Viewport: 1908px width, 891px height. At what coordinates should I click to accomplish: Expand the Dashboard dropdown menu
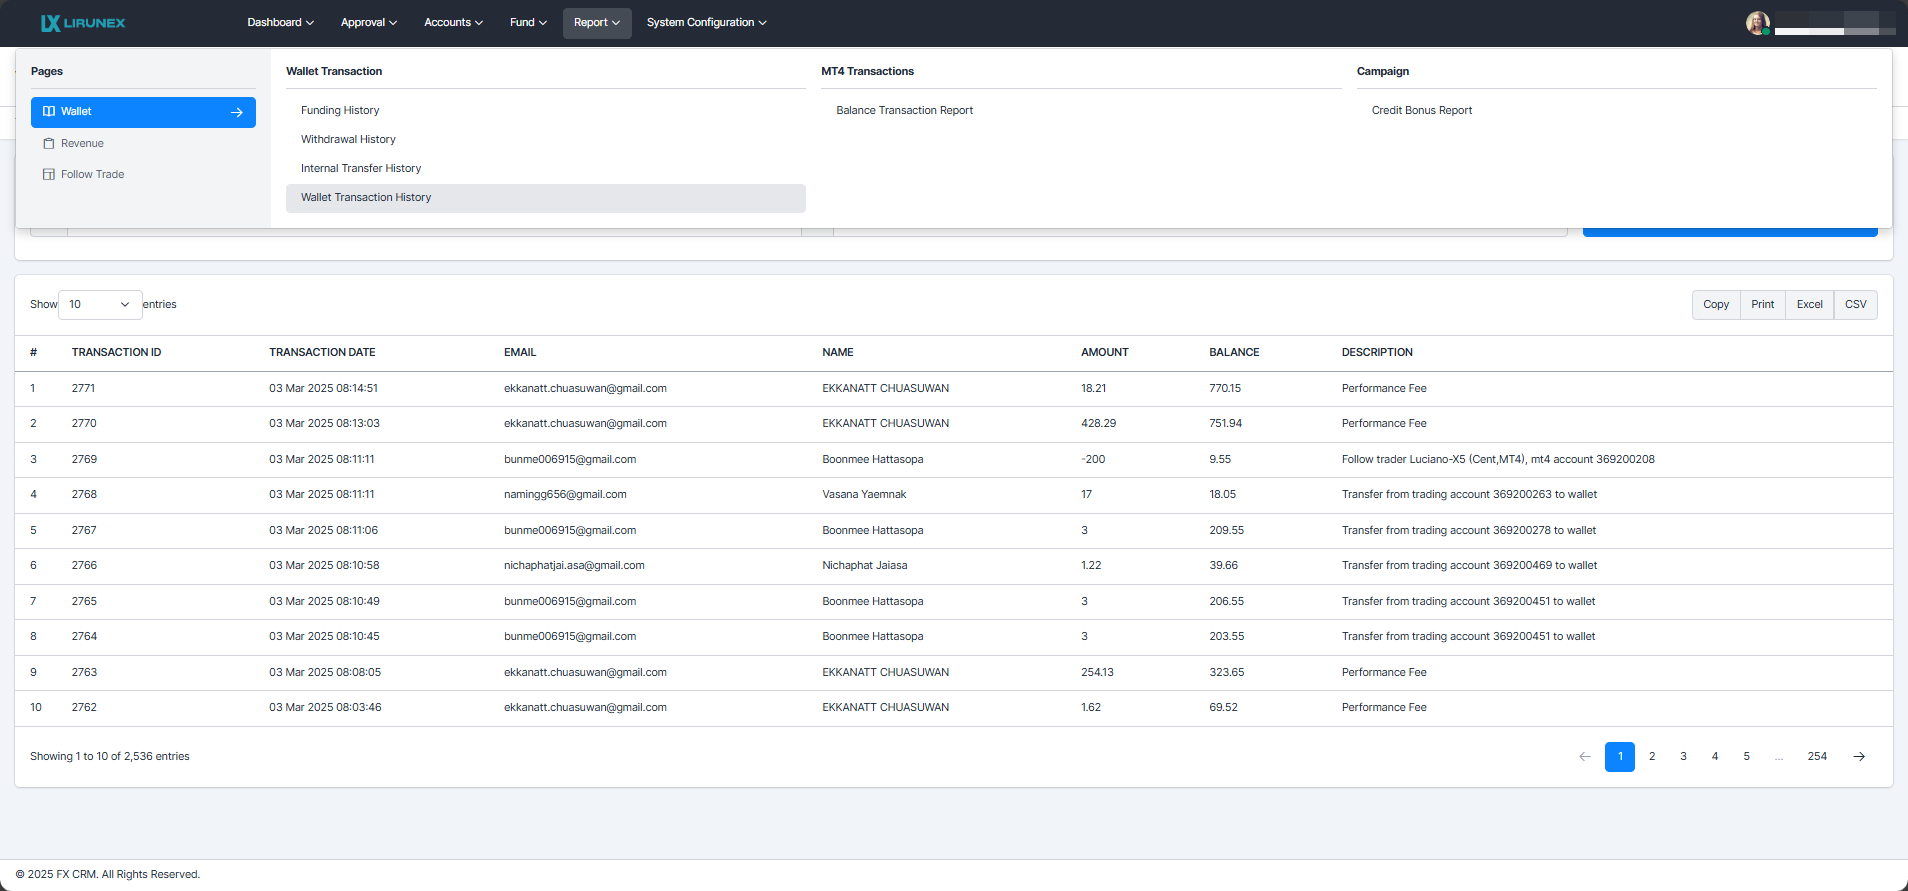280,23
